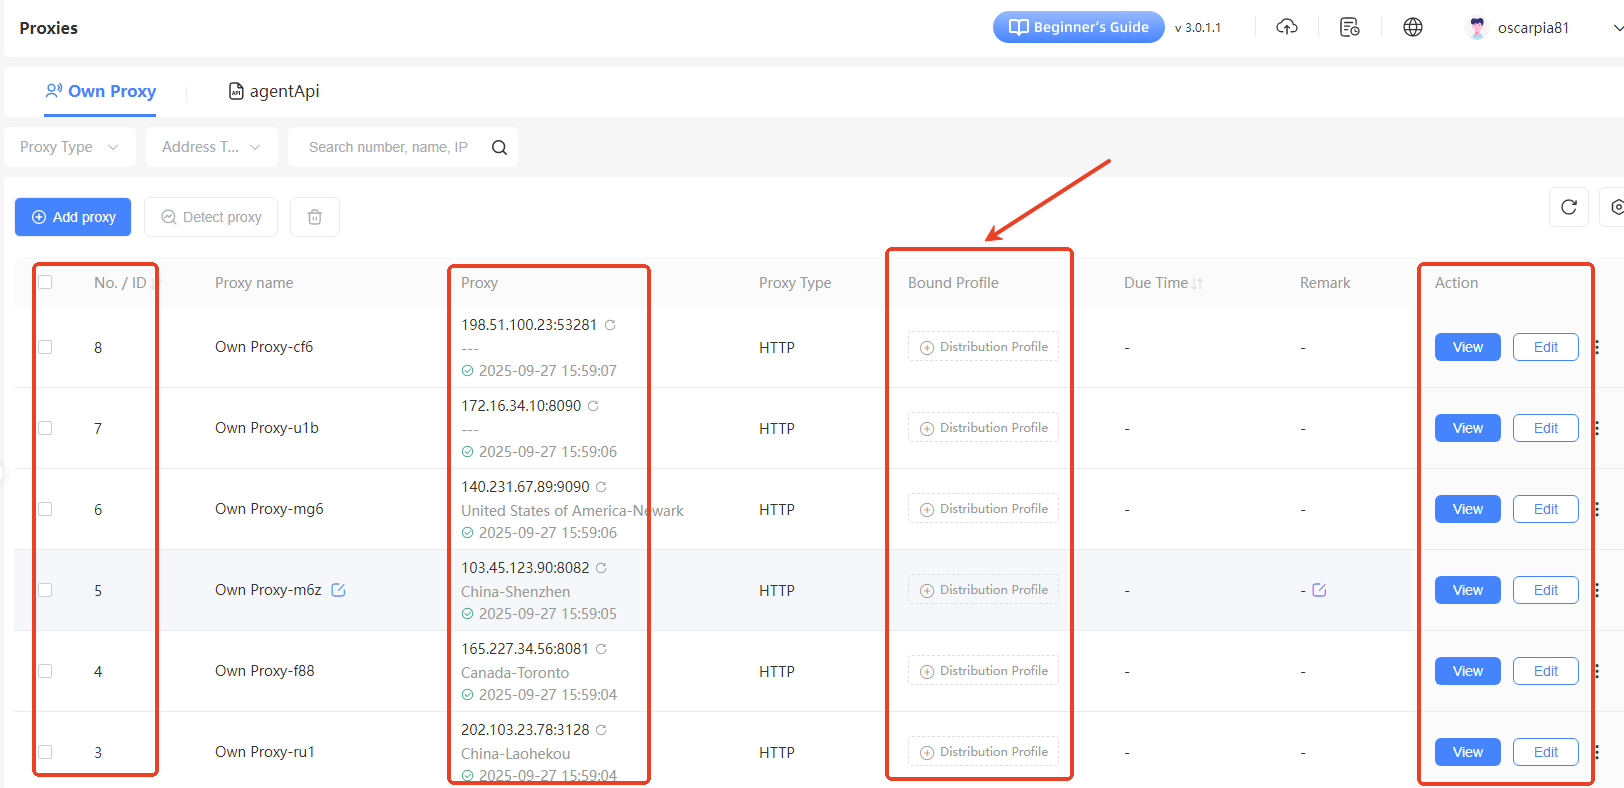Check the box for proxy number 7
Screen dimensions: 1624x788
pyautogui.click(x=45, y=428)
